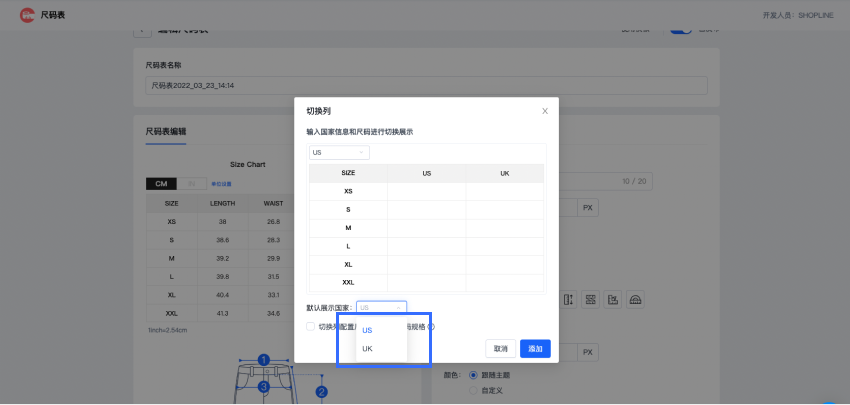850x405 pixels.
Task: Expand the 默认展示国家 dropdown
Action: [x=381, y=308]
